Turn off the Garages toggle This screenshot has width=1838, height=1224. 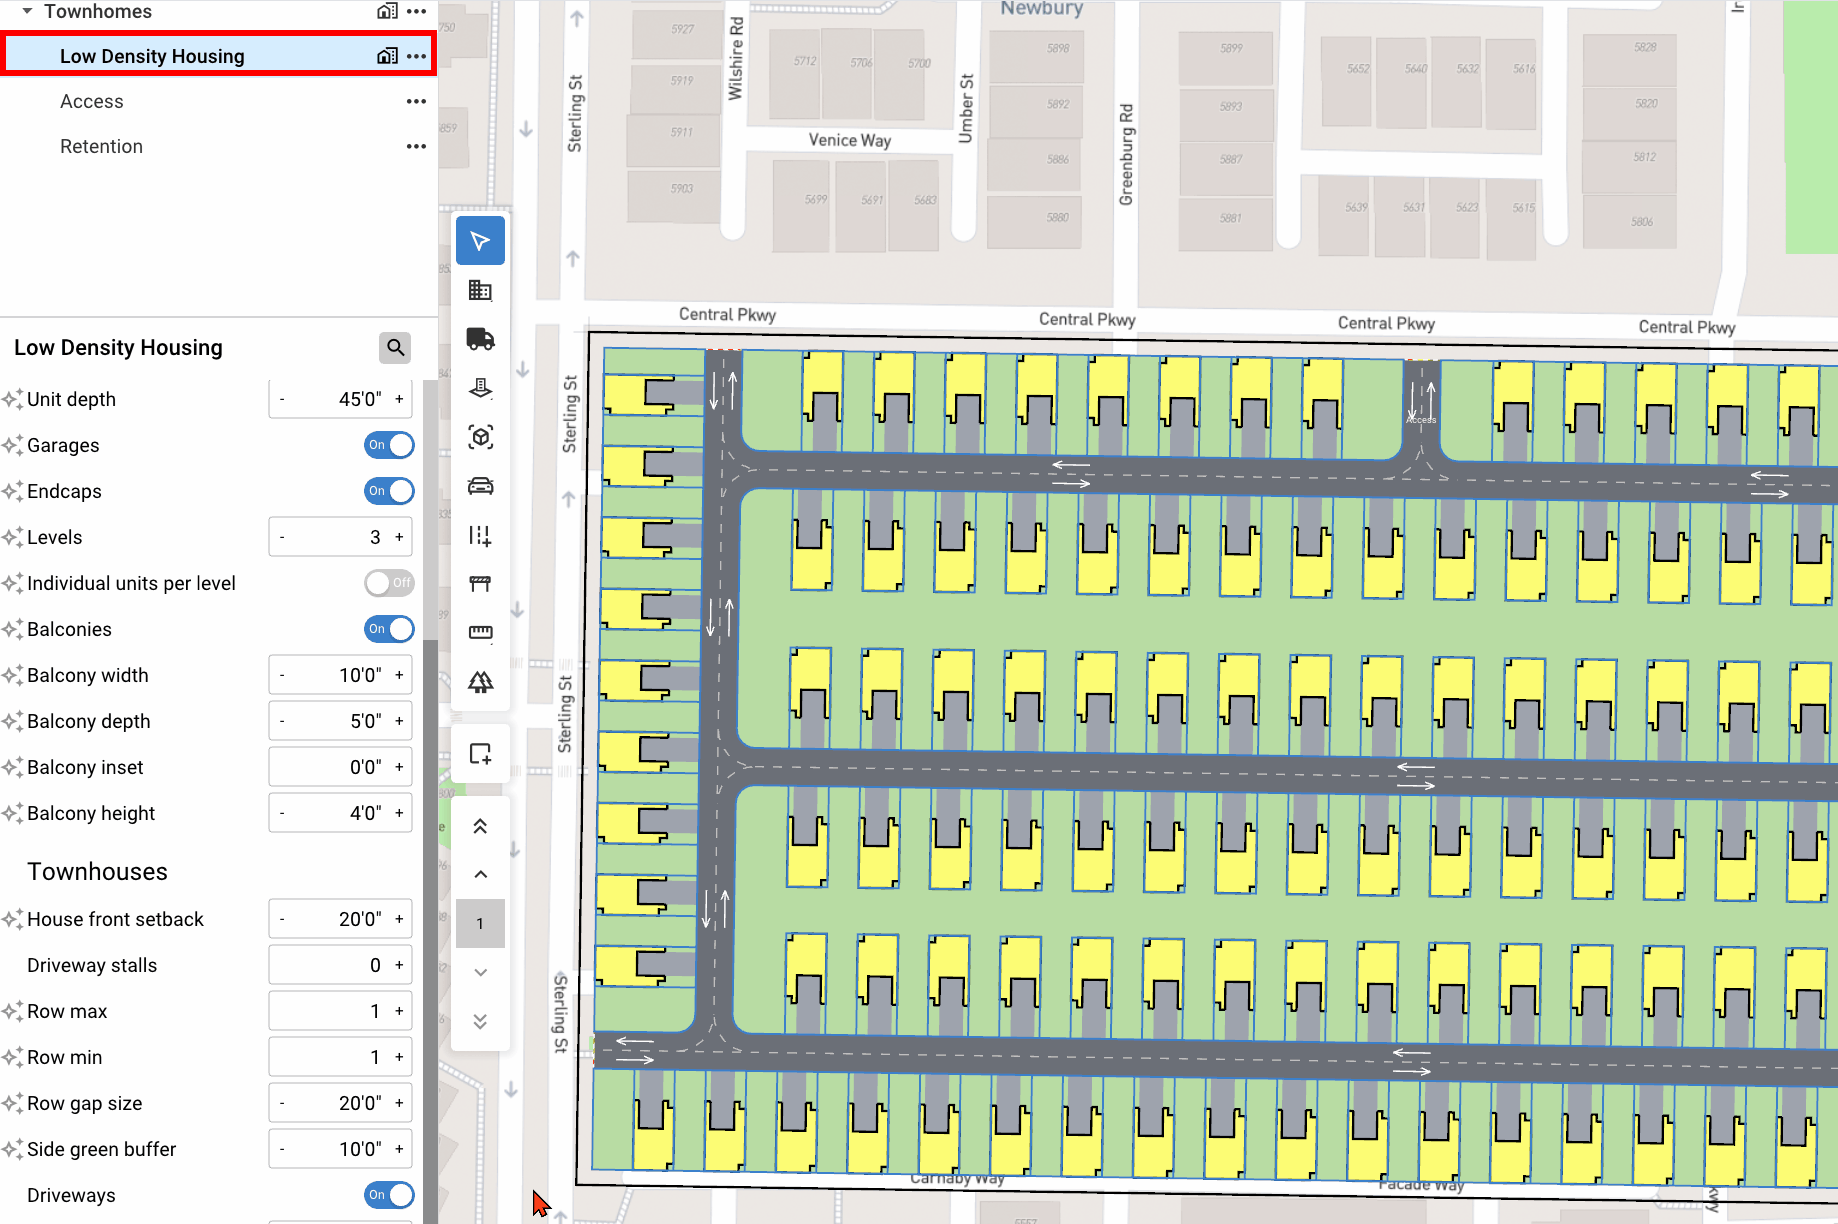pyautogui.click(x=389, y=445)
